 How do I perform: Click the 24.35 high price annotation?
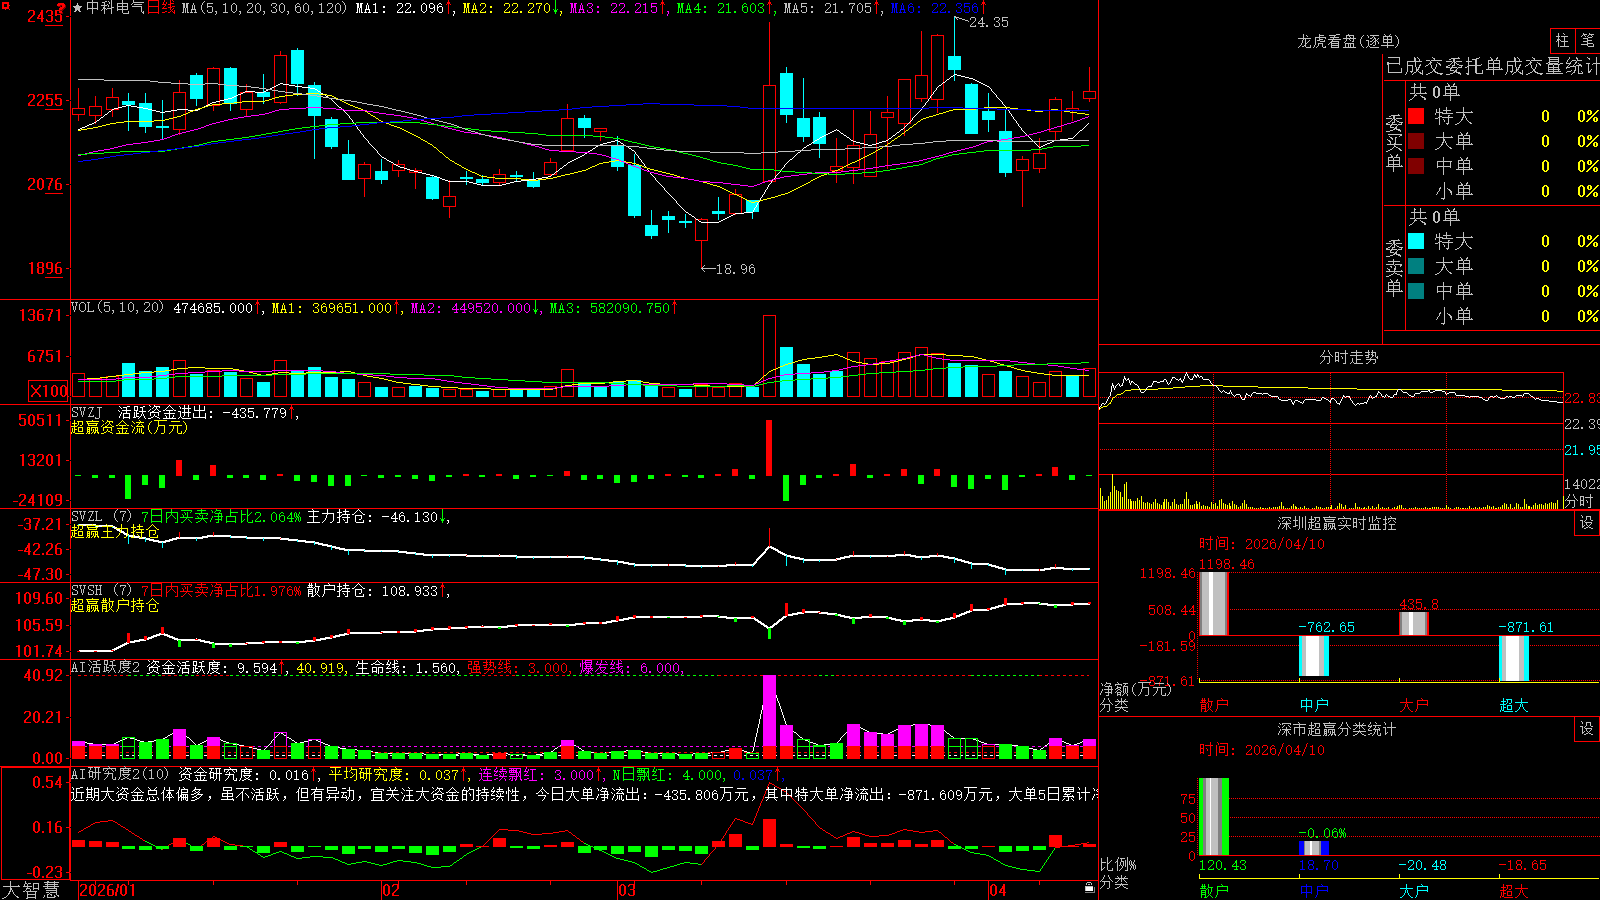(x=989, y=22)
